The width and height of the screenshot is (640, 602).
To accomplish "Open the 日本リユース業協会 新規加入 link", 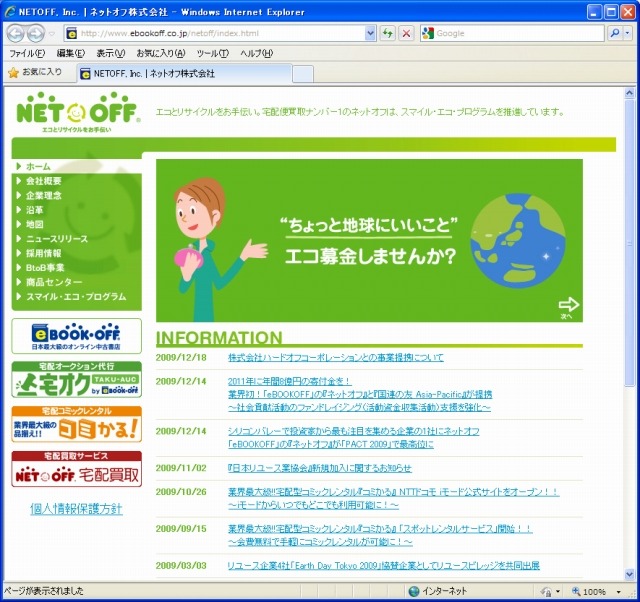I will click(320, 468).
